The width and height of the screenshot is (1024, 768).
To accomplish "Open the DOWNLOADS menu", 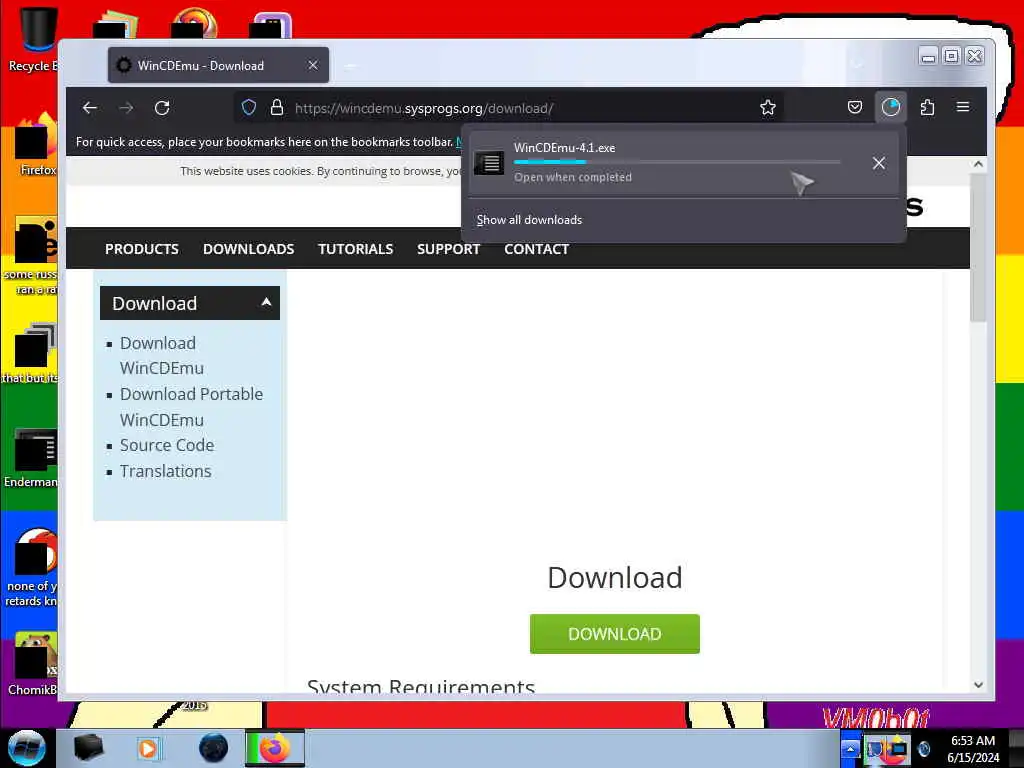I will click(x=249, y=249).
